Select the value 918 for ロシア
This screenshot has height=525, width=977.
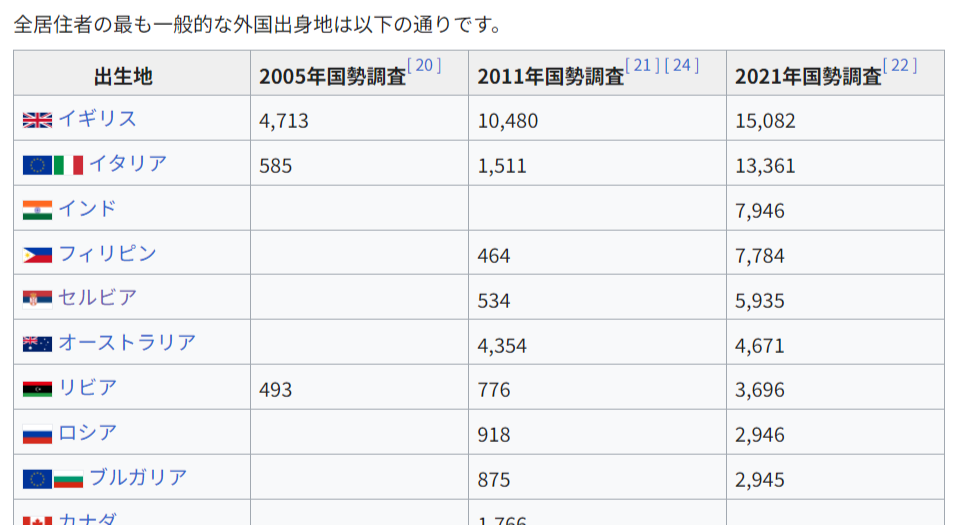point(494,435)
